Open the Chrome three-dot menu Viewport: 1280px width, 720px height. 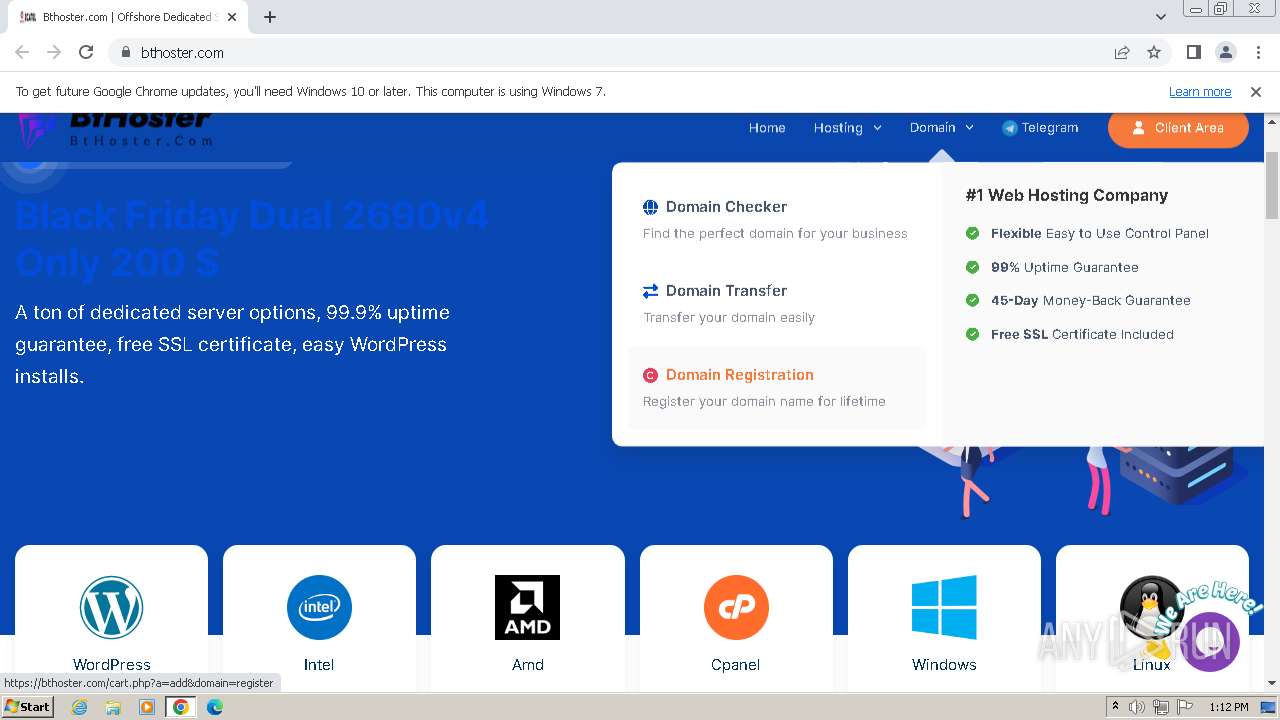[x=1258, y=52]
